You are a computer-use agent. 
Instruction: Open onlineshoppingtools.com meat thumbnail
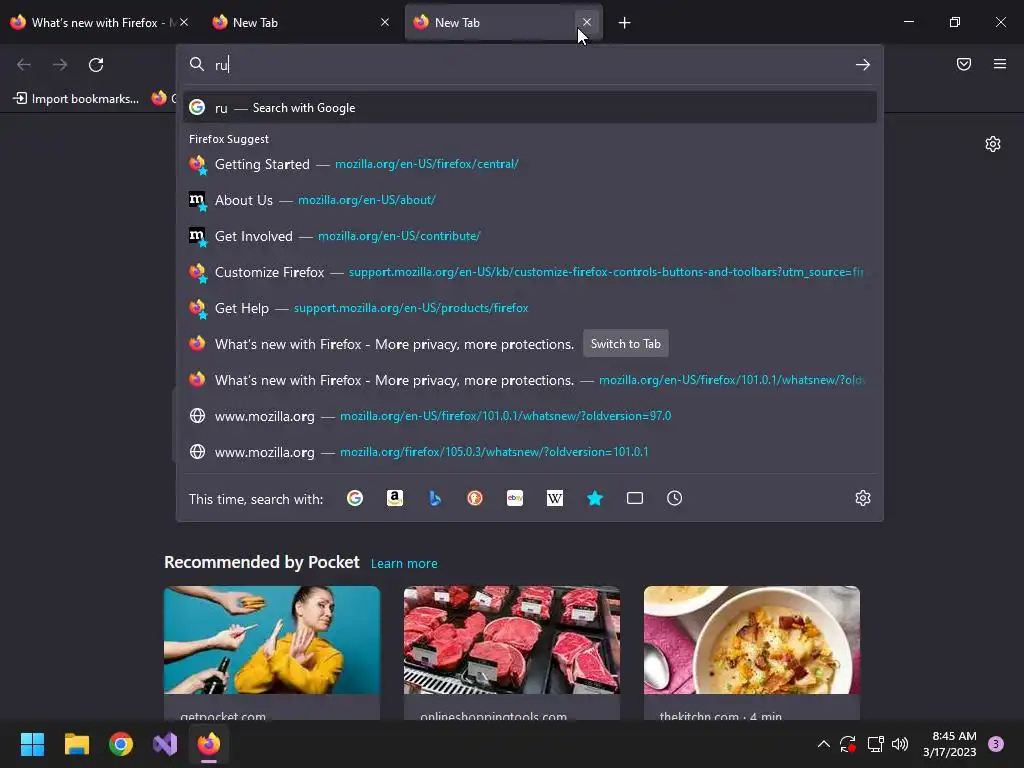coord(511,640)
